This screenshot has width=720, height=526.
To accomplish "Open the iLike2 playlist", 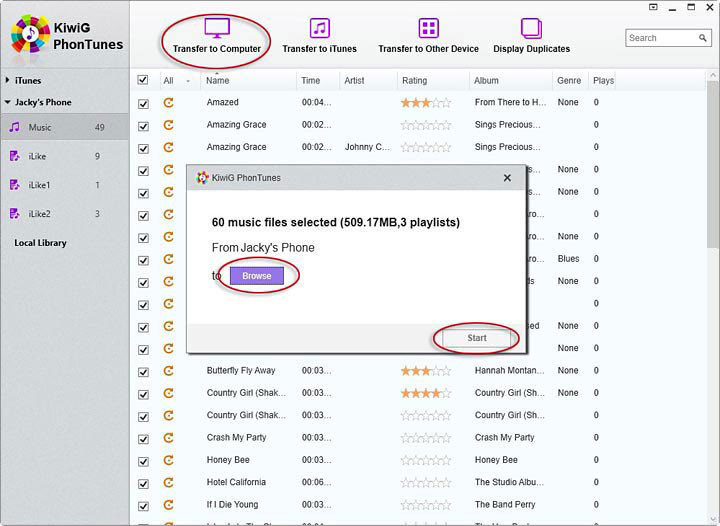I will tap(64, 214).
